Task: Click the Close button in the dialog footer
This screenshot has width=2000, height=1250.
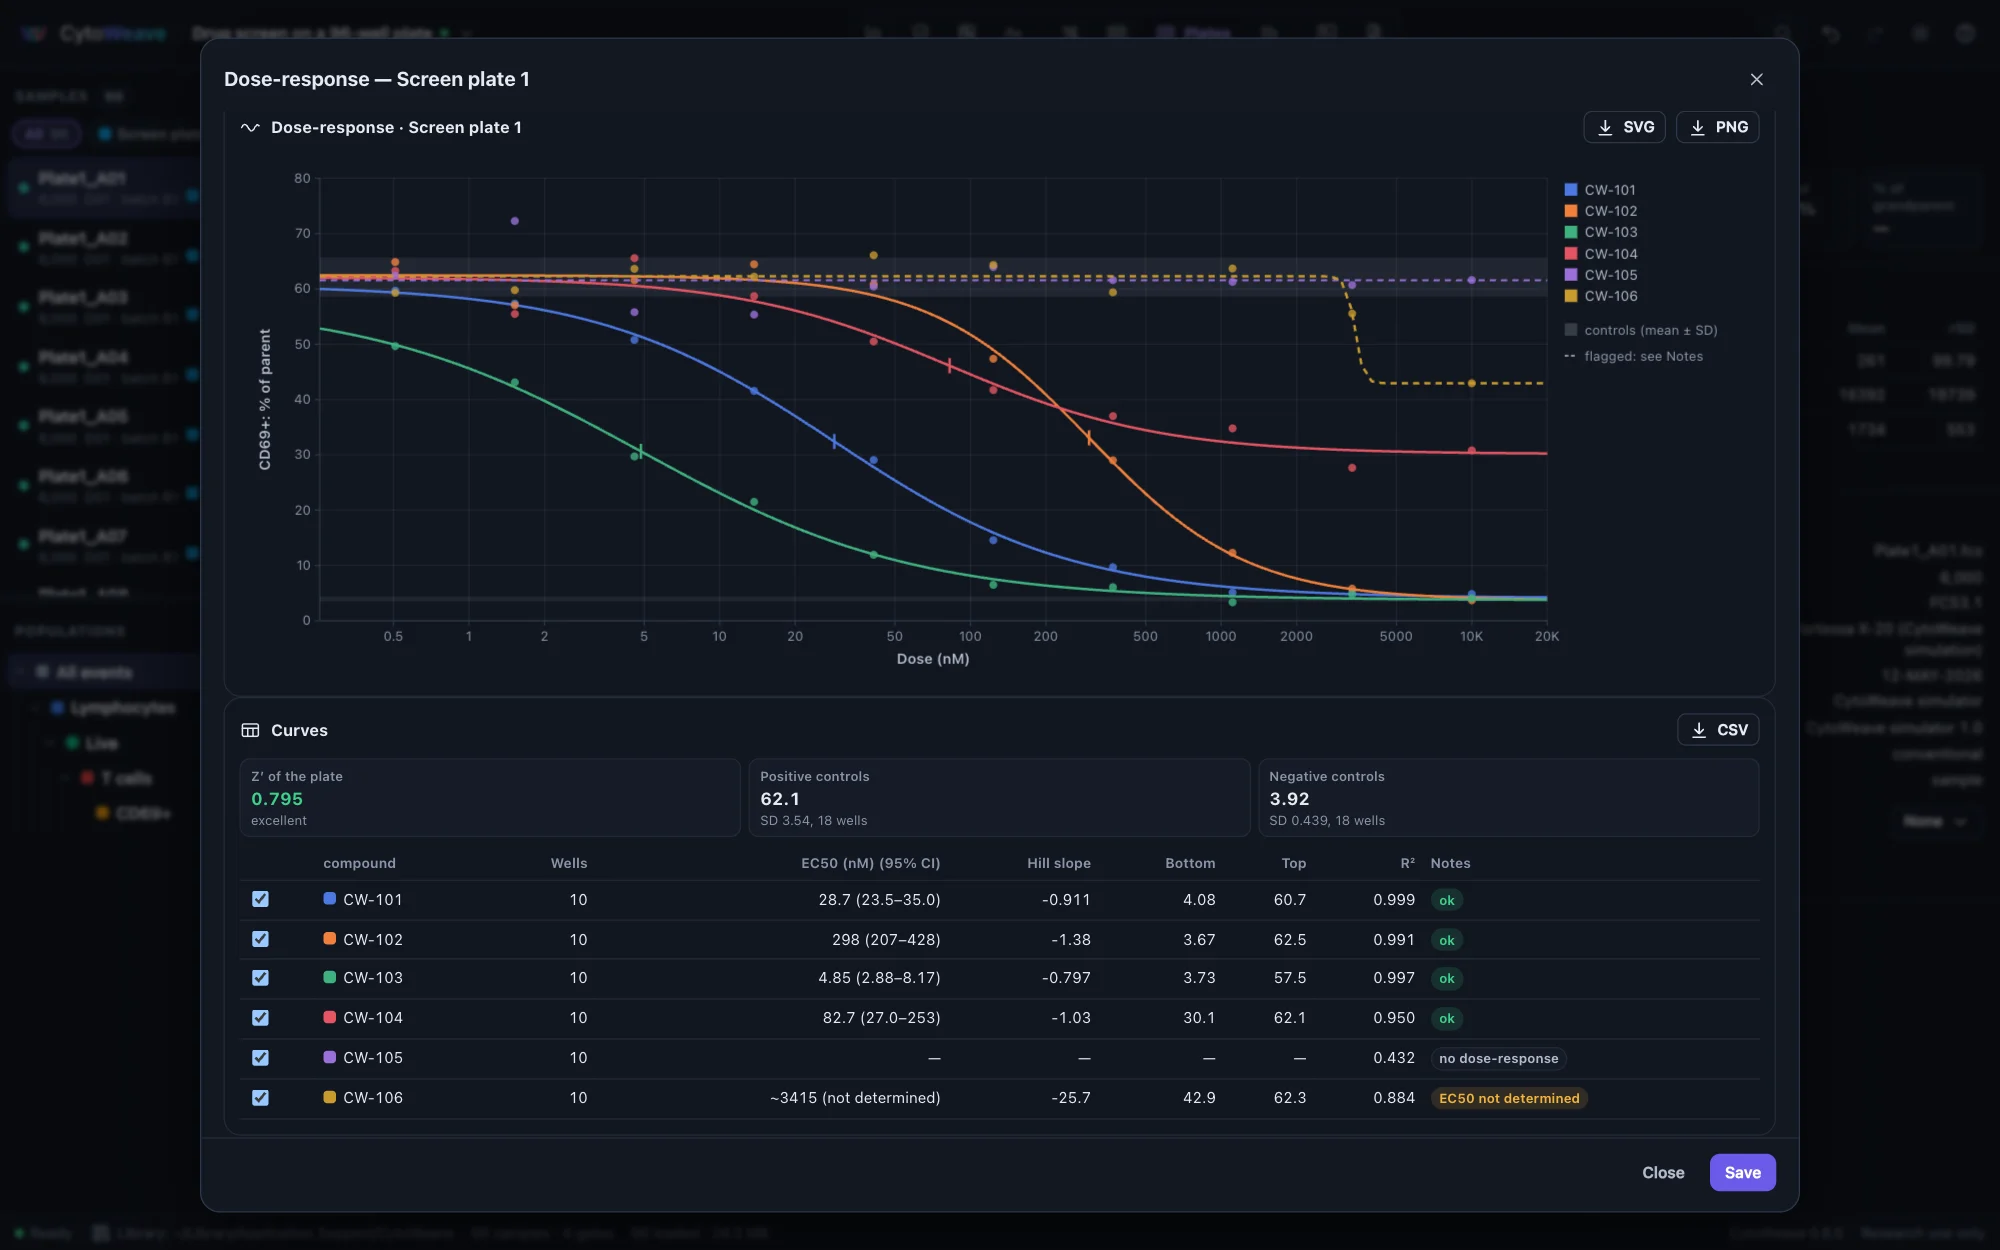Action: pyautogui.click(x=1663, y=1172)
